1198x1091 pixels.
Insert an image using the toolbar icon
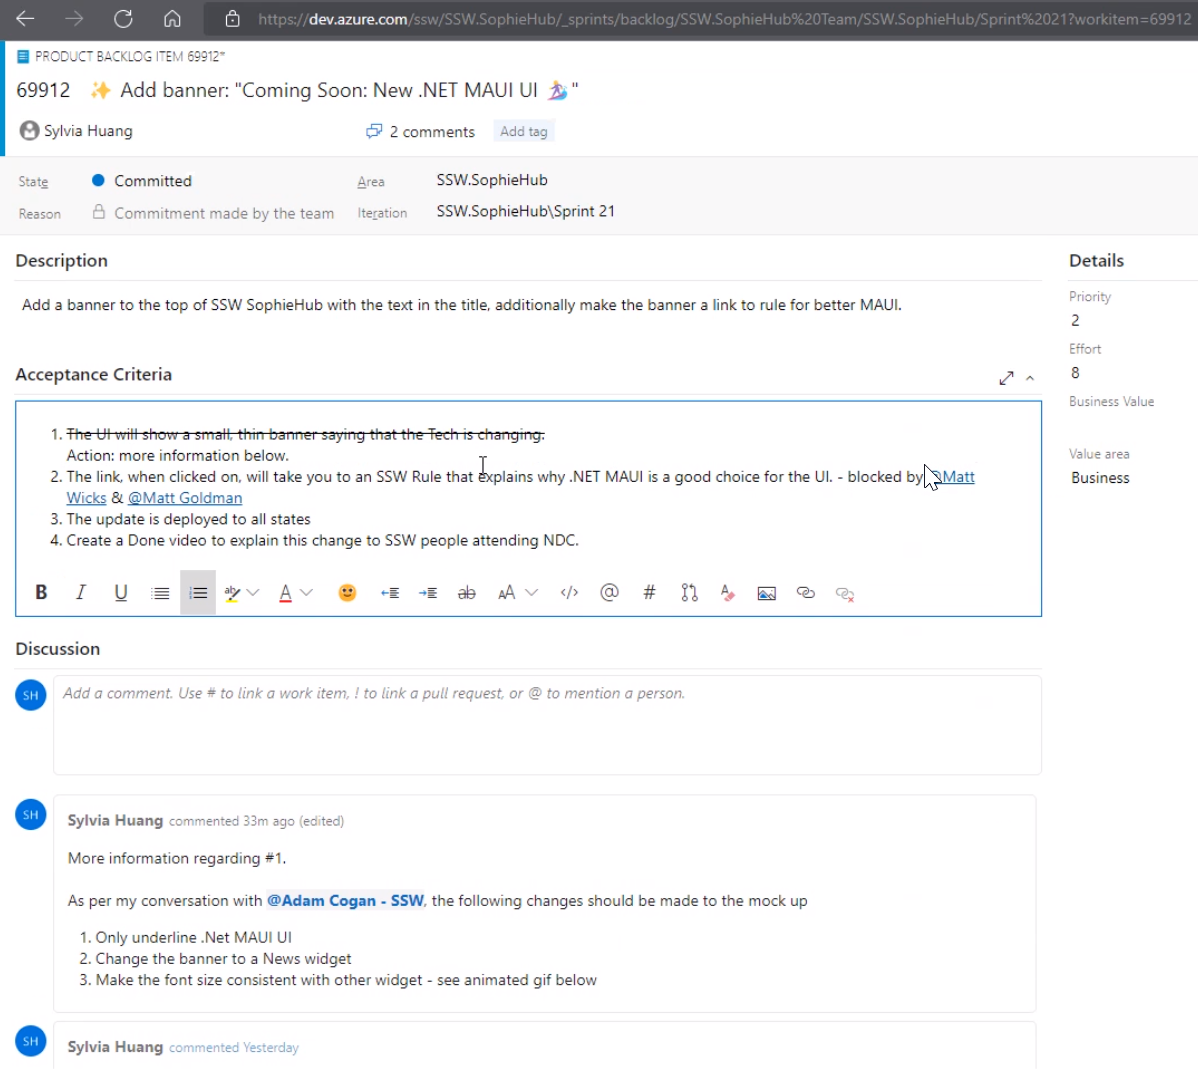767,593
